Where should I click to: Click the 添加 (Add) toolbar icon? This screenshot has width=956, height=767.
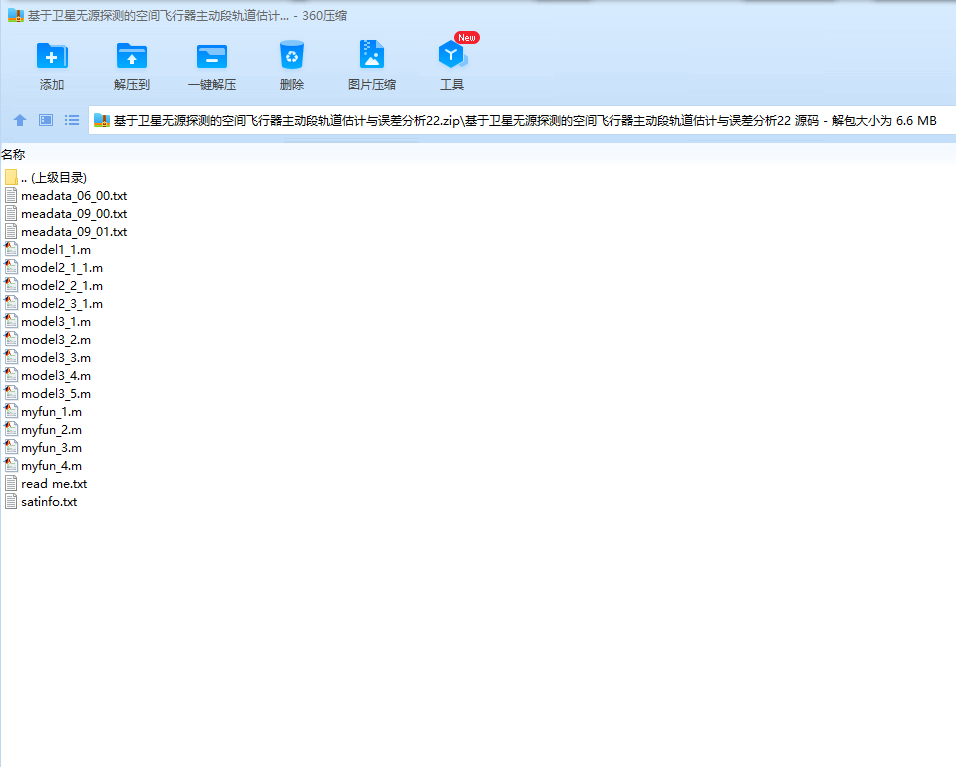(52, 56)
